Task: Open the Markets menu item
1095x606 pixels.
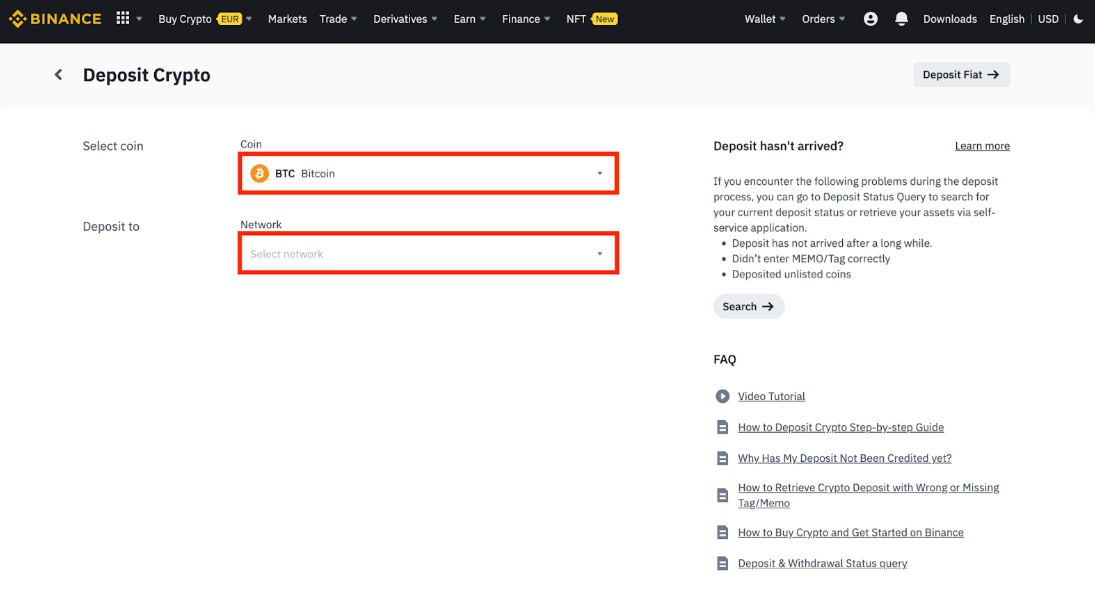Action: (287, 19)
